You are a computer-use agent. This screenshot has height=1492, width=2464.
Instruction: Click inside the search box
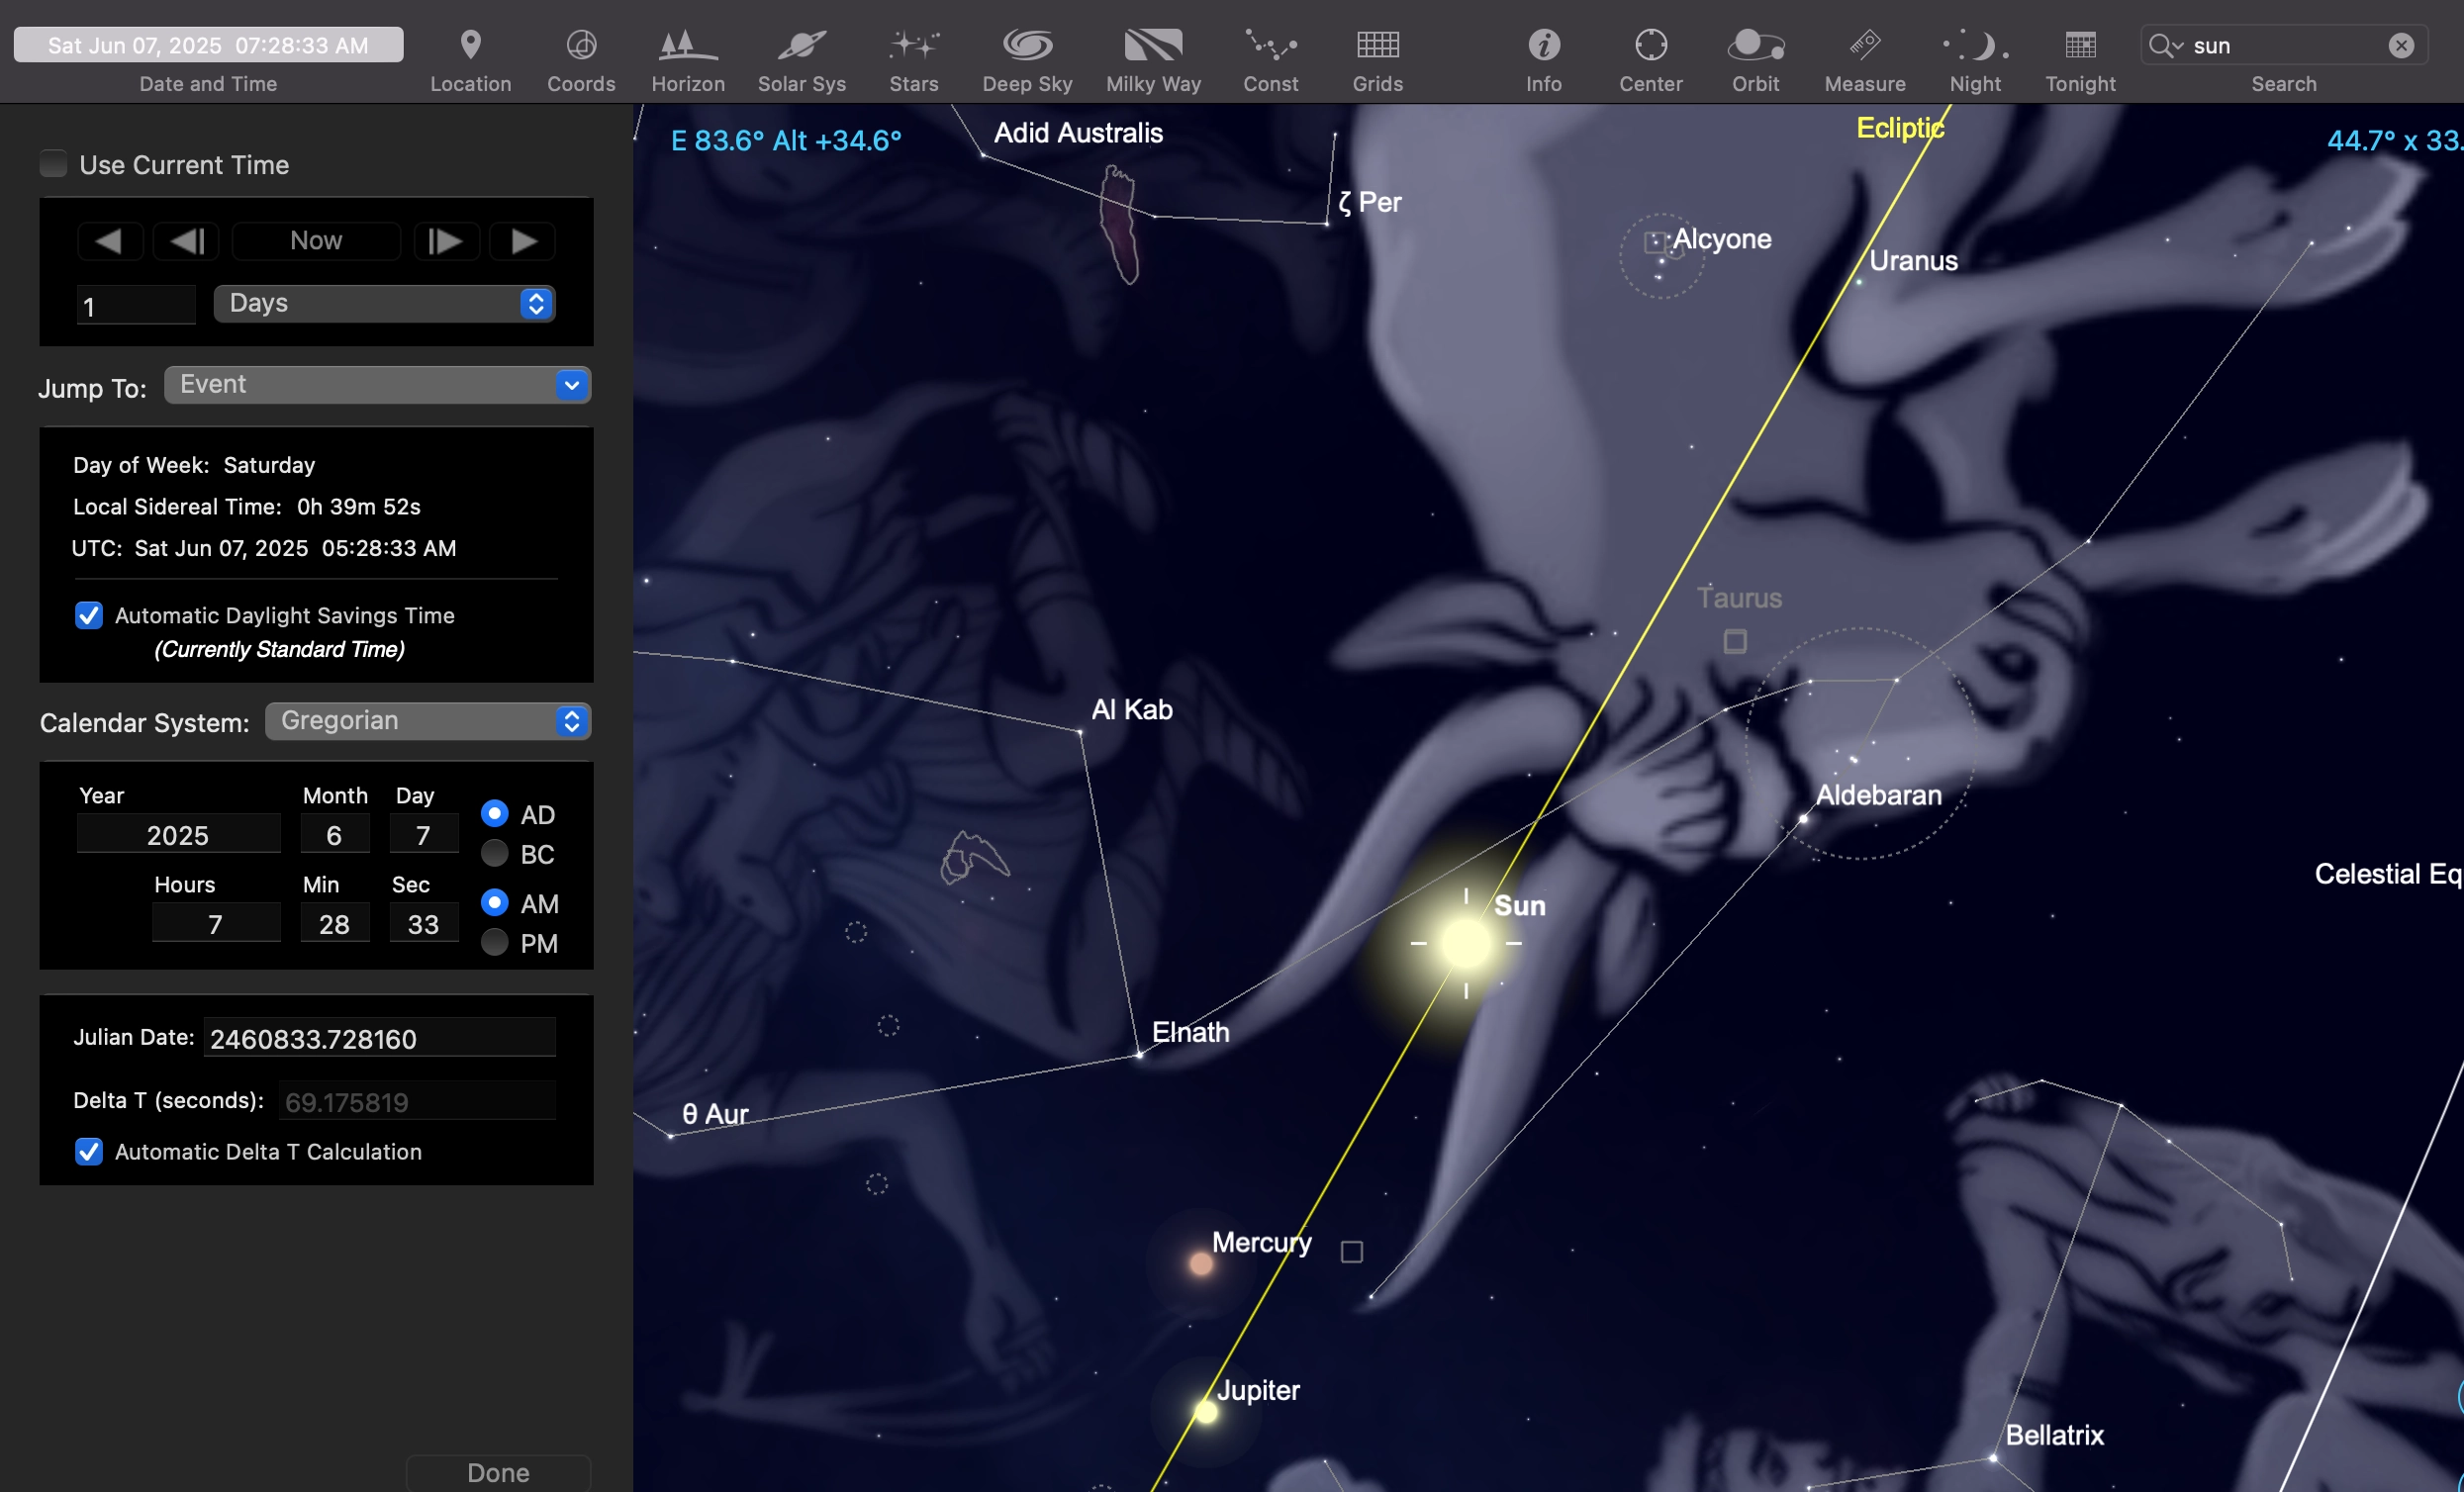2285,46
